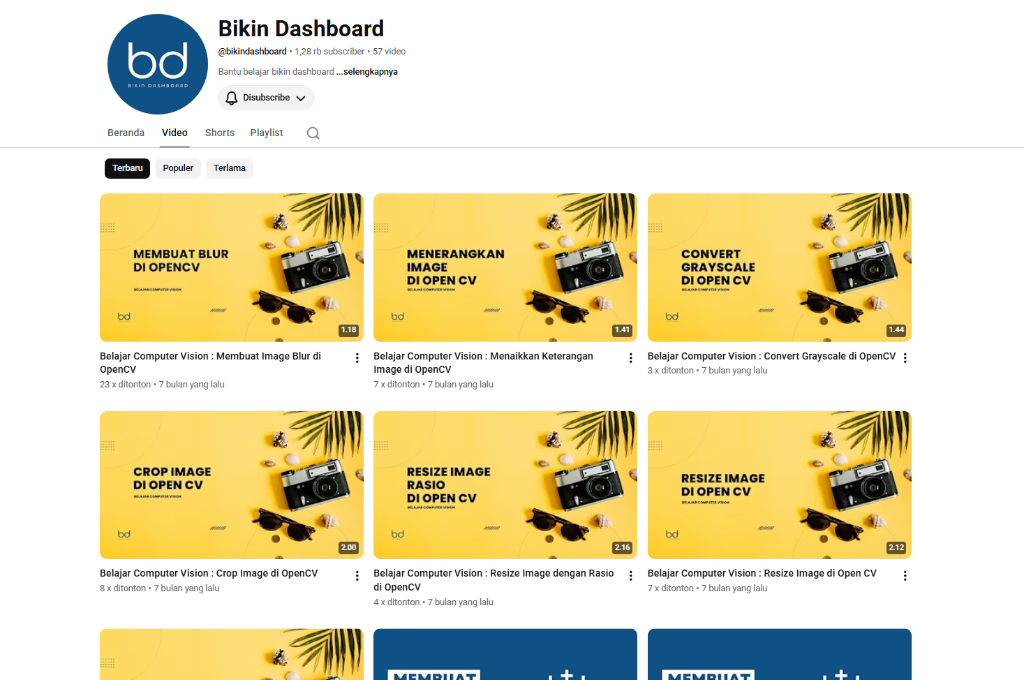The width and height of the screenshot is (1024, 680).
Task: Select the Populer sort chip
Action: 178,168
